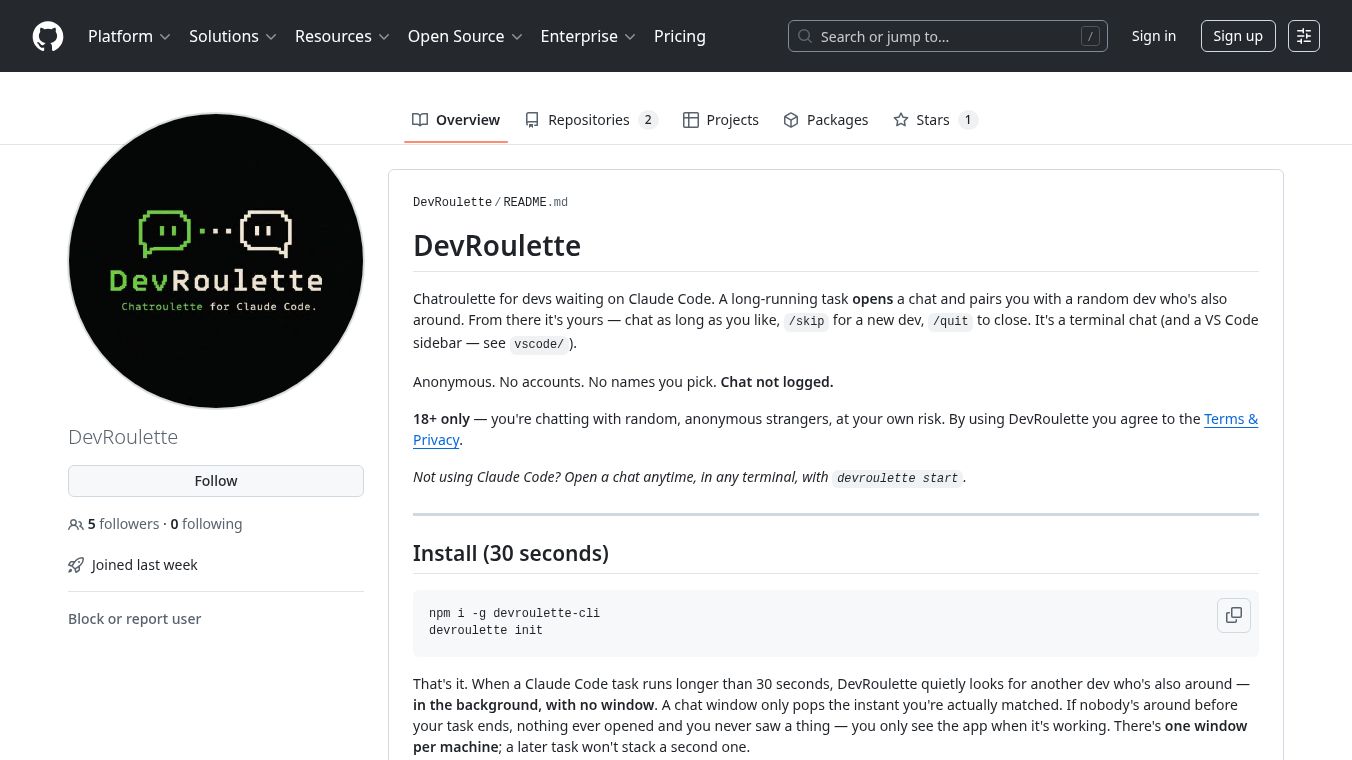1352x760 pixels.
Task: View the 5 followers list
Action: (x=123, y=524)
